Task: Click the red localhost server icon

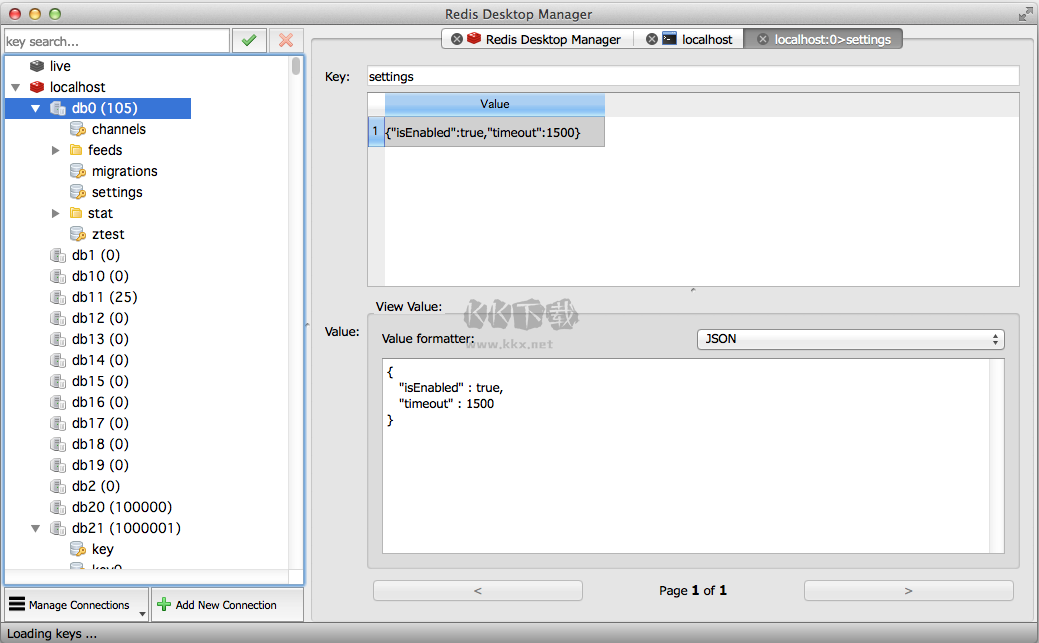Action: [37, 87]
